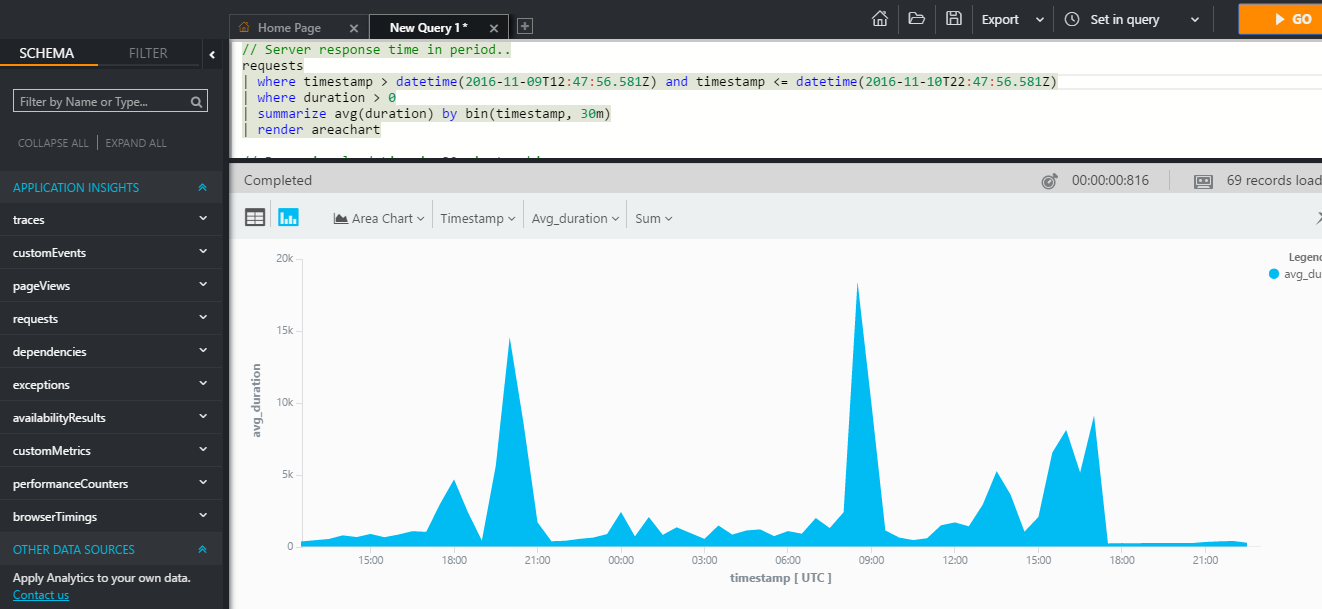This screenshot has height=609, width=1322.
Task: Select the chart view icon
Action: click(288, 217)
